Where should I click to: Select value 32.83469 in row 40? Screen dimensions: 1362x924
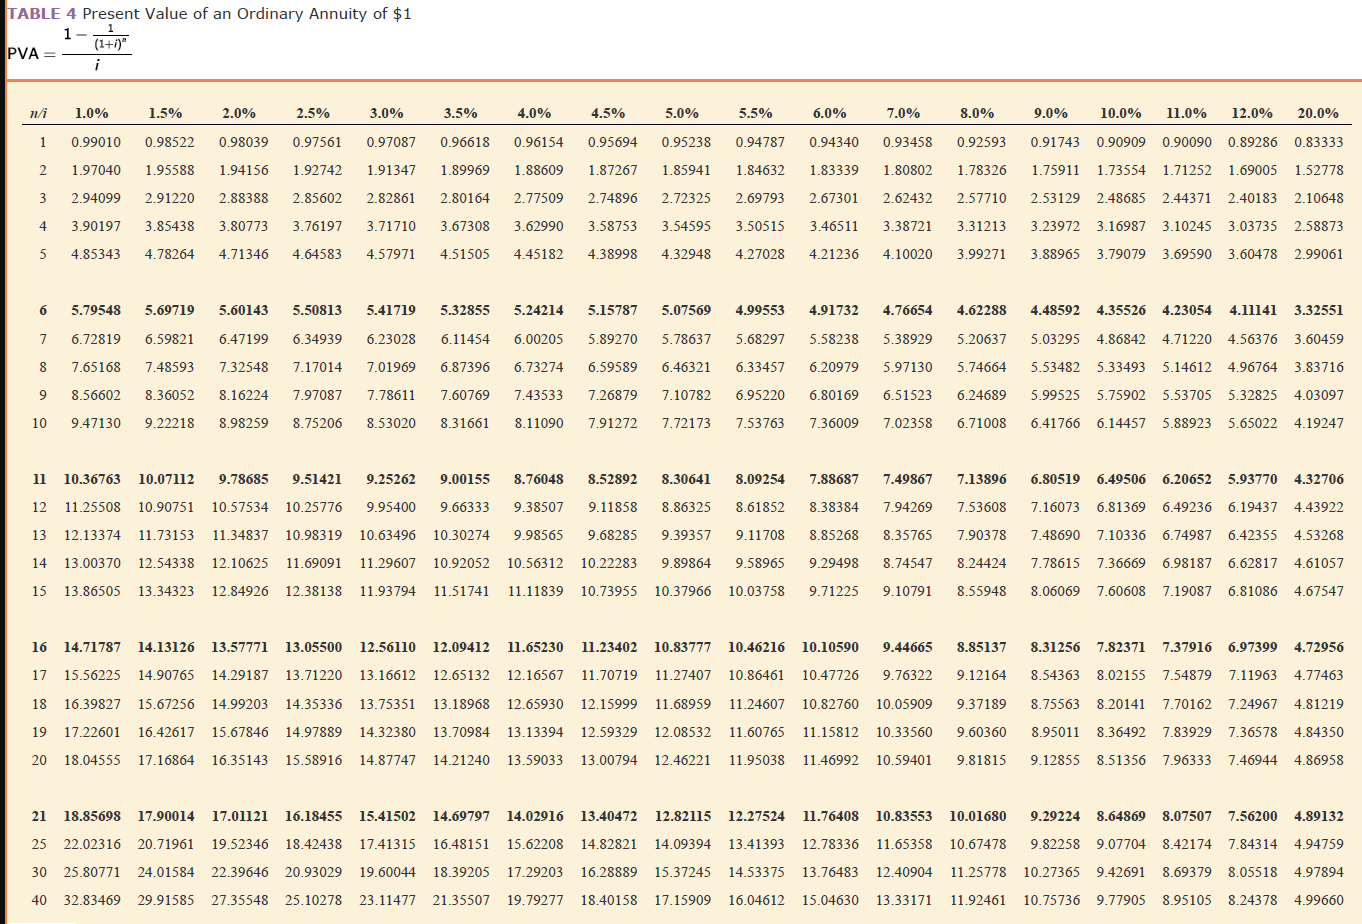92,900
